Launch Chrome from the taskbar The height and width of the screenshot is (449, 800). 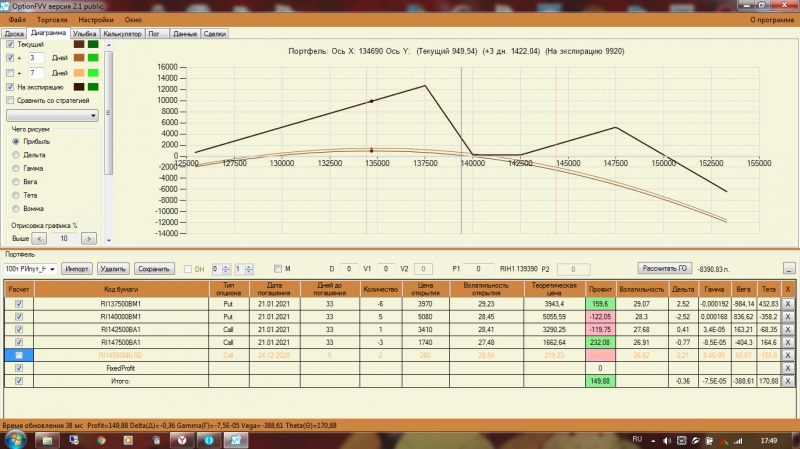pos(101,440)
